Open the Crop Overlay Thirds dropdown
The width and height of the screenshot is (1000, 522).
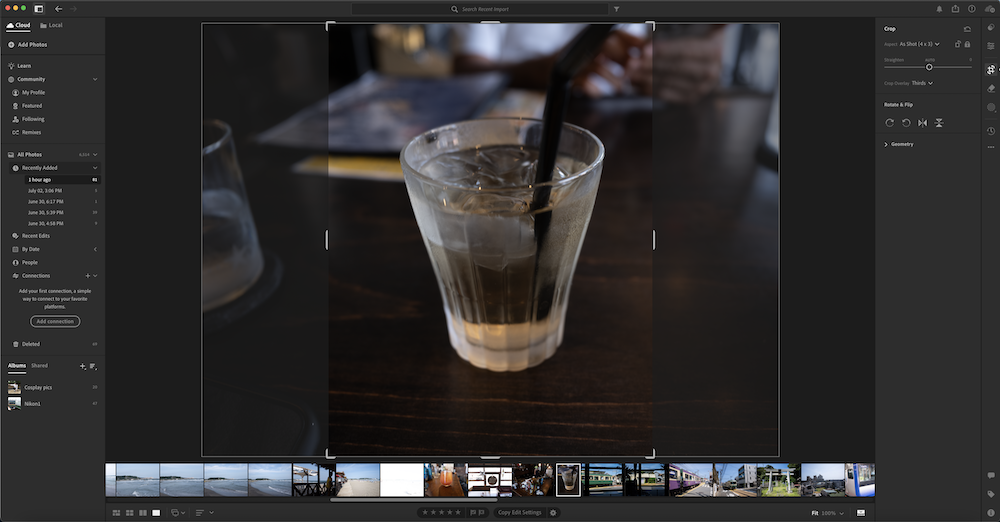tap(922, 83)
